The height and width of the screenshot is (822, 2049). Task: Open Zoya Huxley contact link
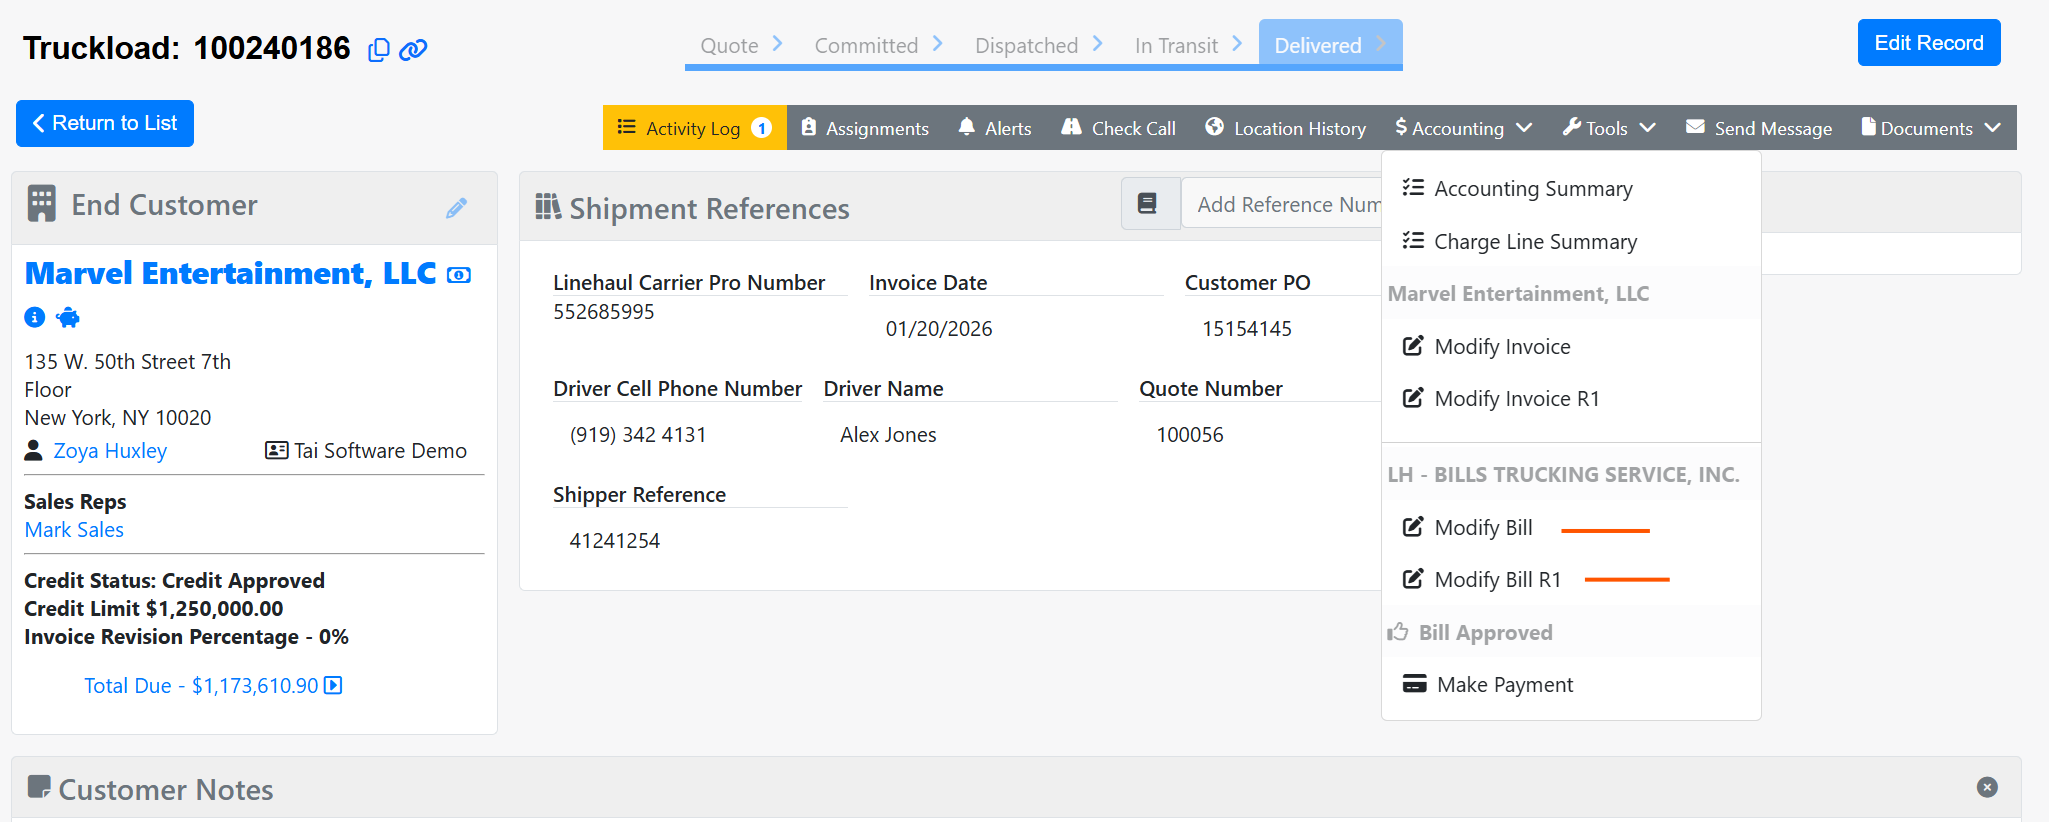[x=110, y=451]
